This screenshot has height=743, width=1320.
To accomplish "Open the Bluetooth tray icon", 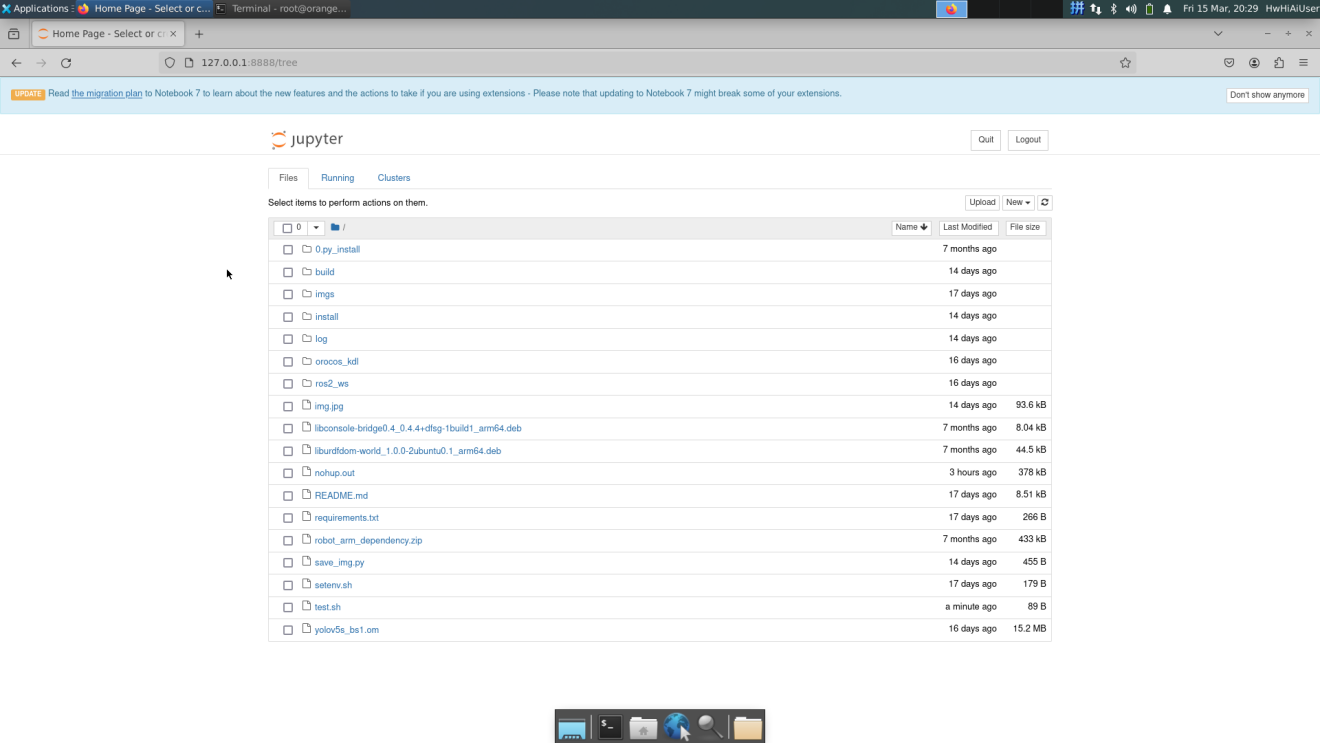I will pos(1113,9).
